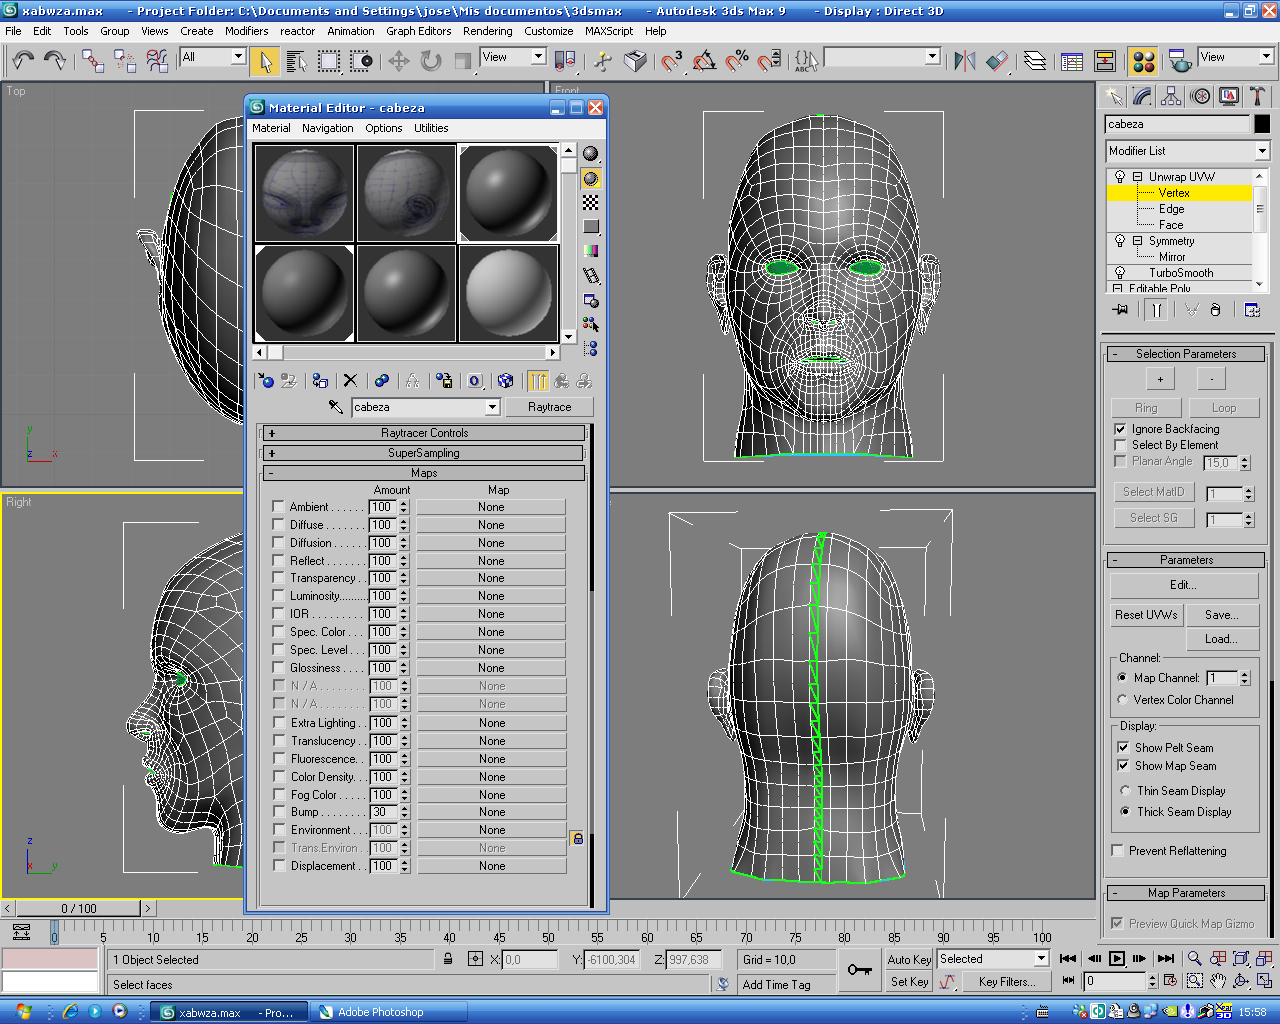Image resolution: width=1280 pixels, height=1024 pixels.
Task: Click the Align tool icon in main toolbar
Action: [x=997, y=61]
